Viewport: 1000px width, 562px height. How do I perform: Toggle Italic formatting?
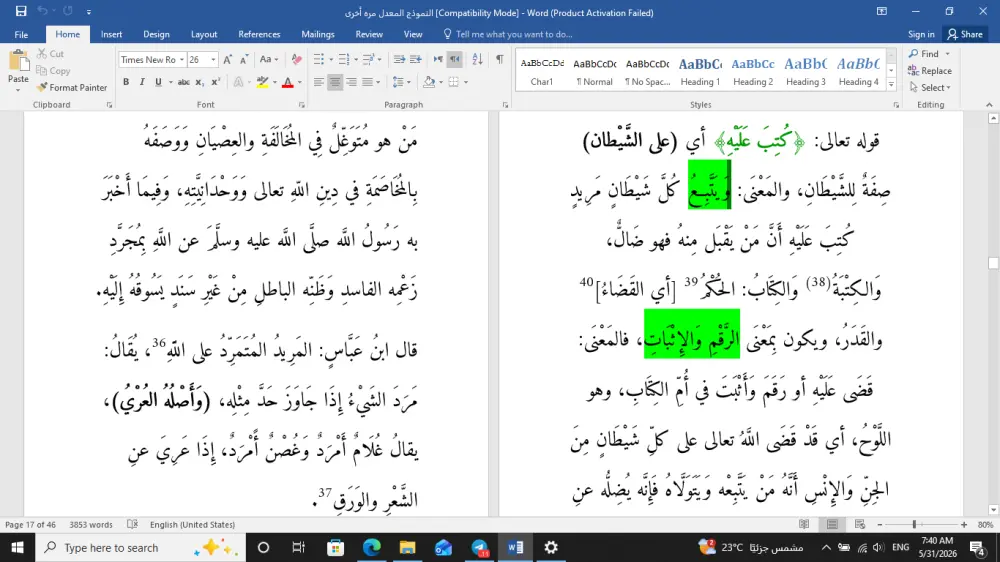tap(142, 82)
